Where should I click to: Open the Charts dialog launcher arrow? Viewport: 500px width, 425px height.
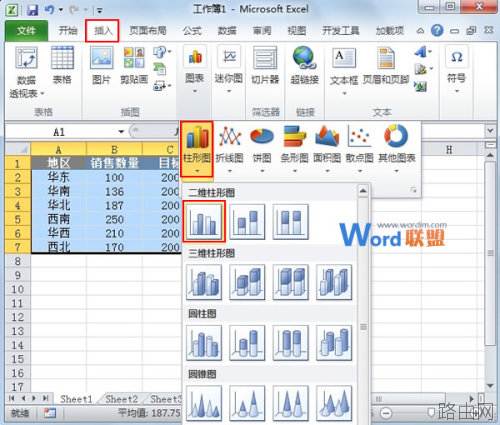click(413, 190)
